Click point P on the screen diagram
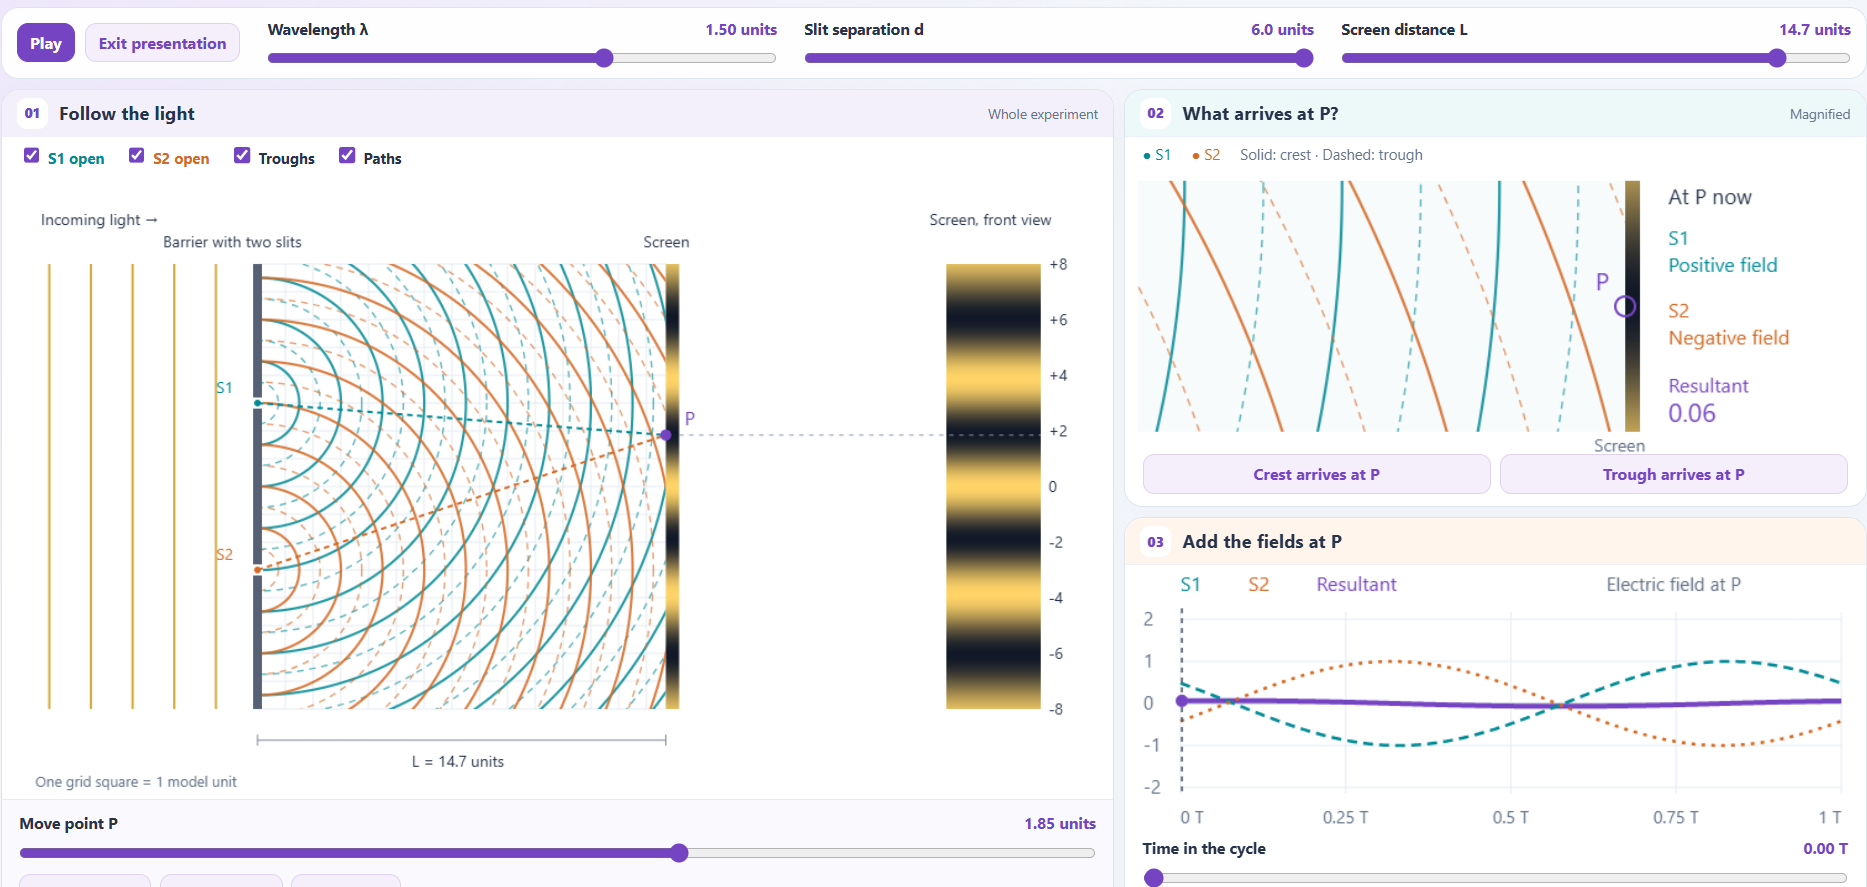Screen dimensions: 1867x887 [x=666, y=435]
